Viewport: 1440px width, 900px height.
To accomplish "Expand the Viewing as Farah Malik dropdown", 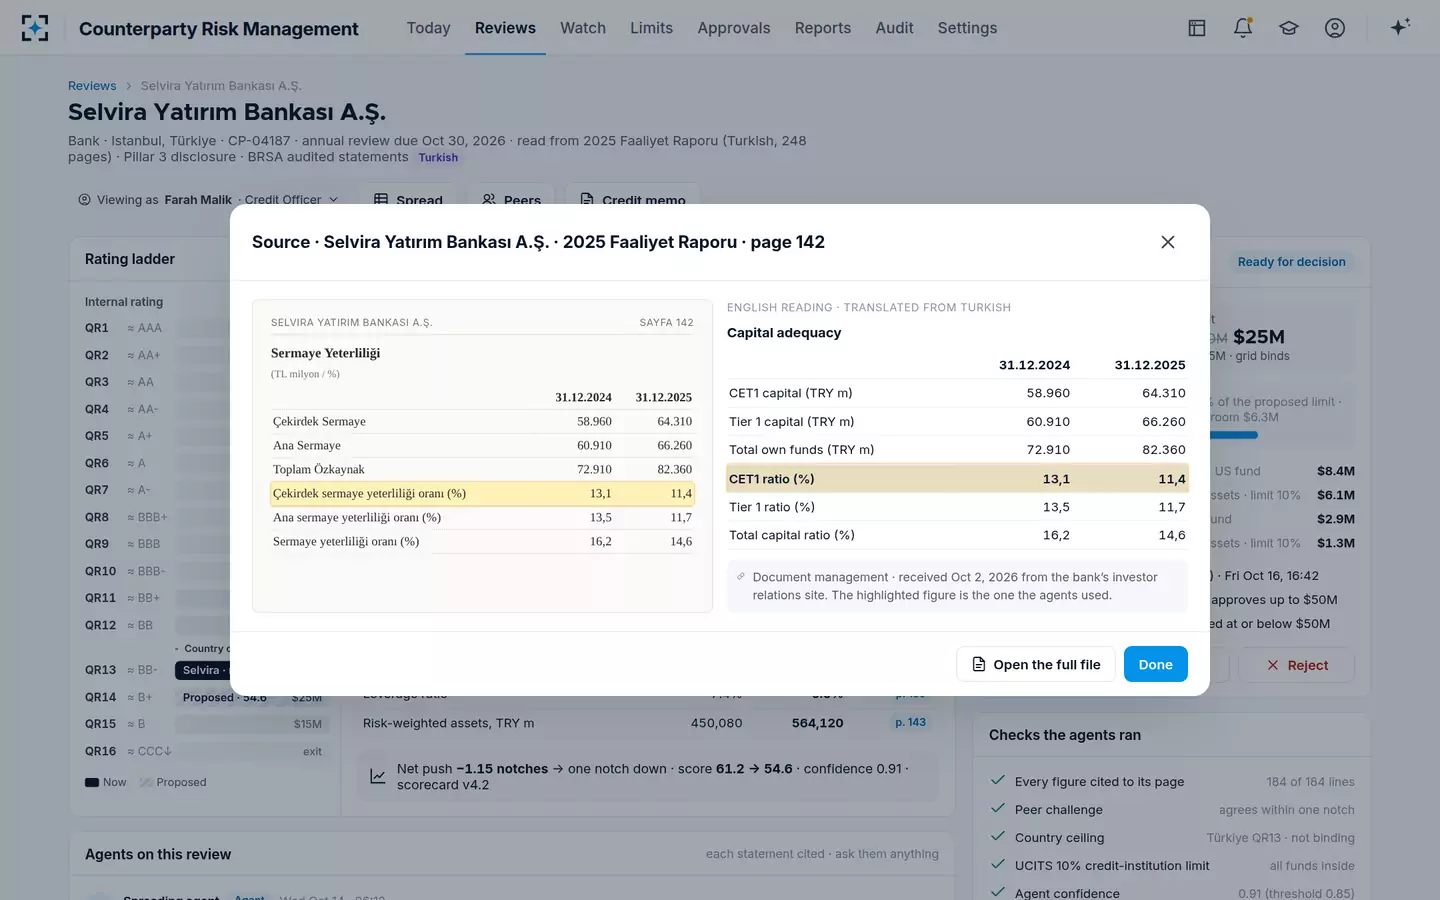I will coord(209,200).
